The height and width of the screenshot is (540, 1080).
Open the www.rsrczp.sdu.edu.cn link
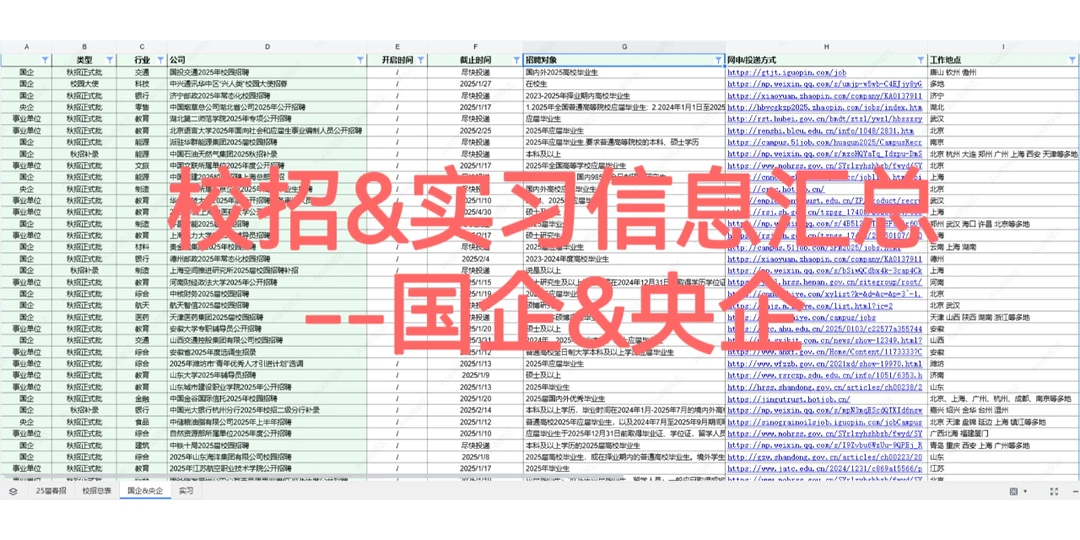pyautogui.click(x=824, y=375)
